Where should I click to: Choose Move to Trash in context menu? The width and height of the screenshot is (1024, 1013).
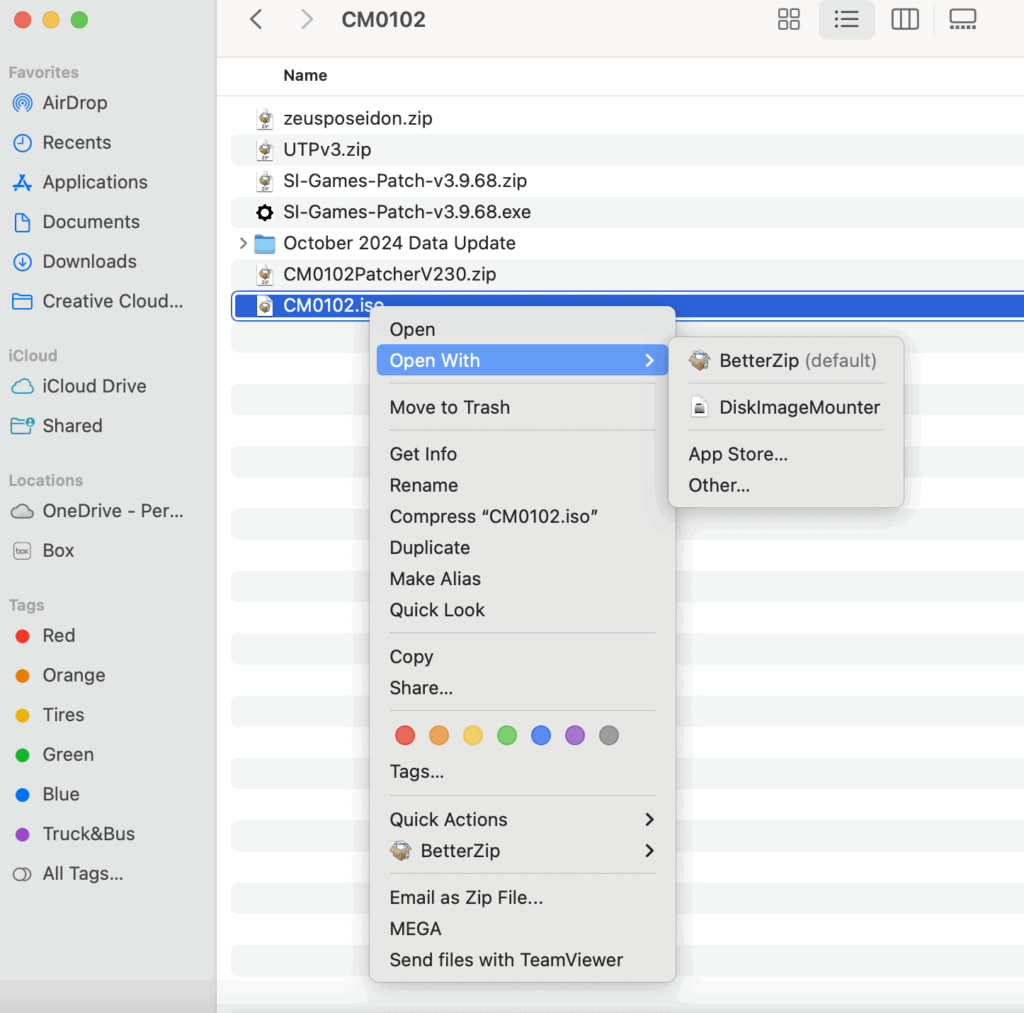click(x=449, y=407)
